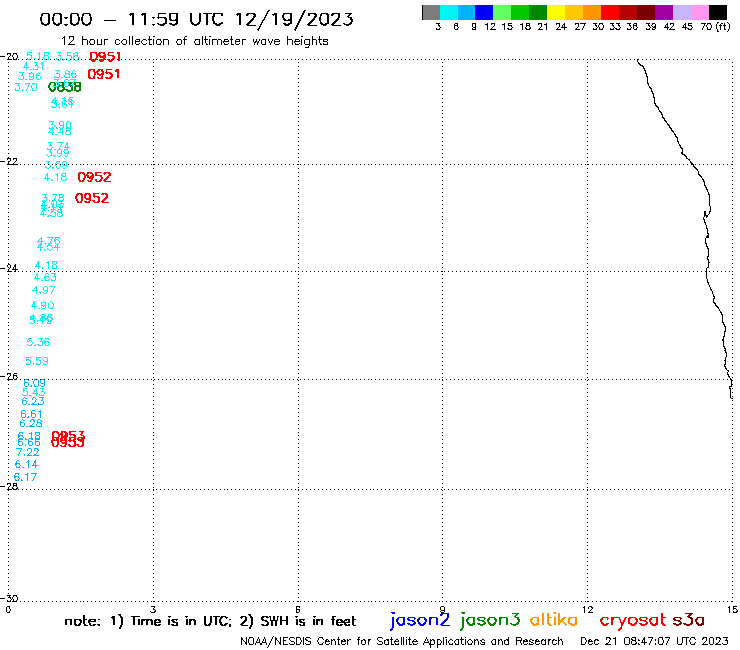Image resolution: width=740 pixels, height=650 pixels.
Task: Click the note 'Time is in UTC'
Action: point(180,621)
